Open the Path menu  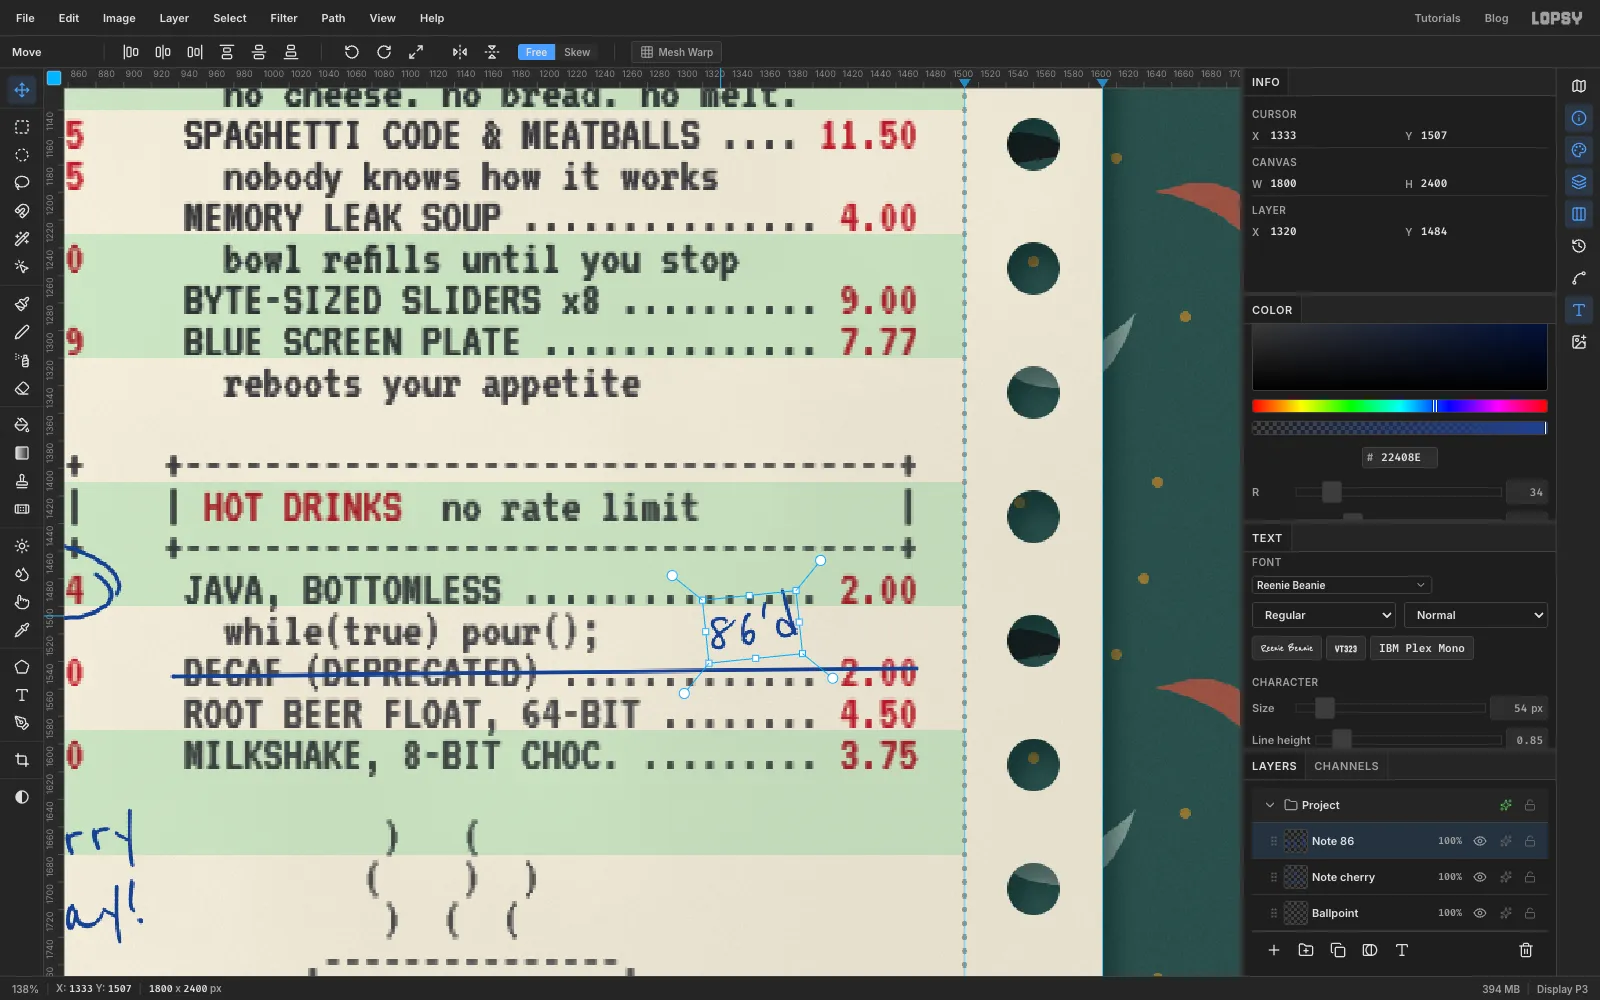pyautogui.click(x=333, y=18)
